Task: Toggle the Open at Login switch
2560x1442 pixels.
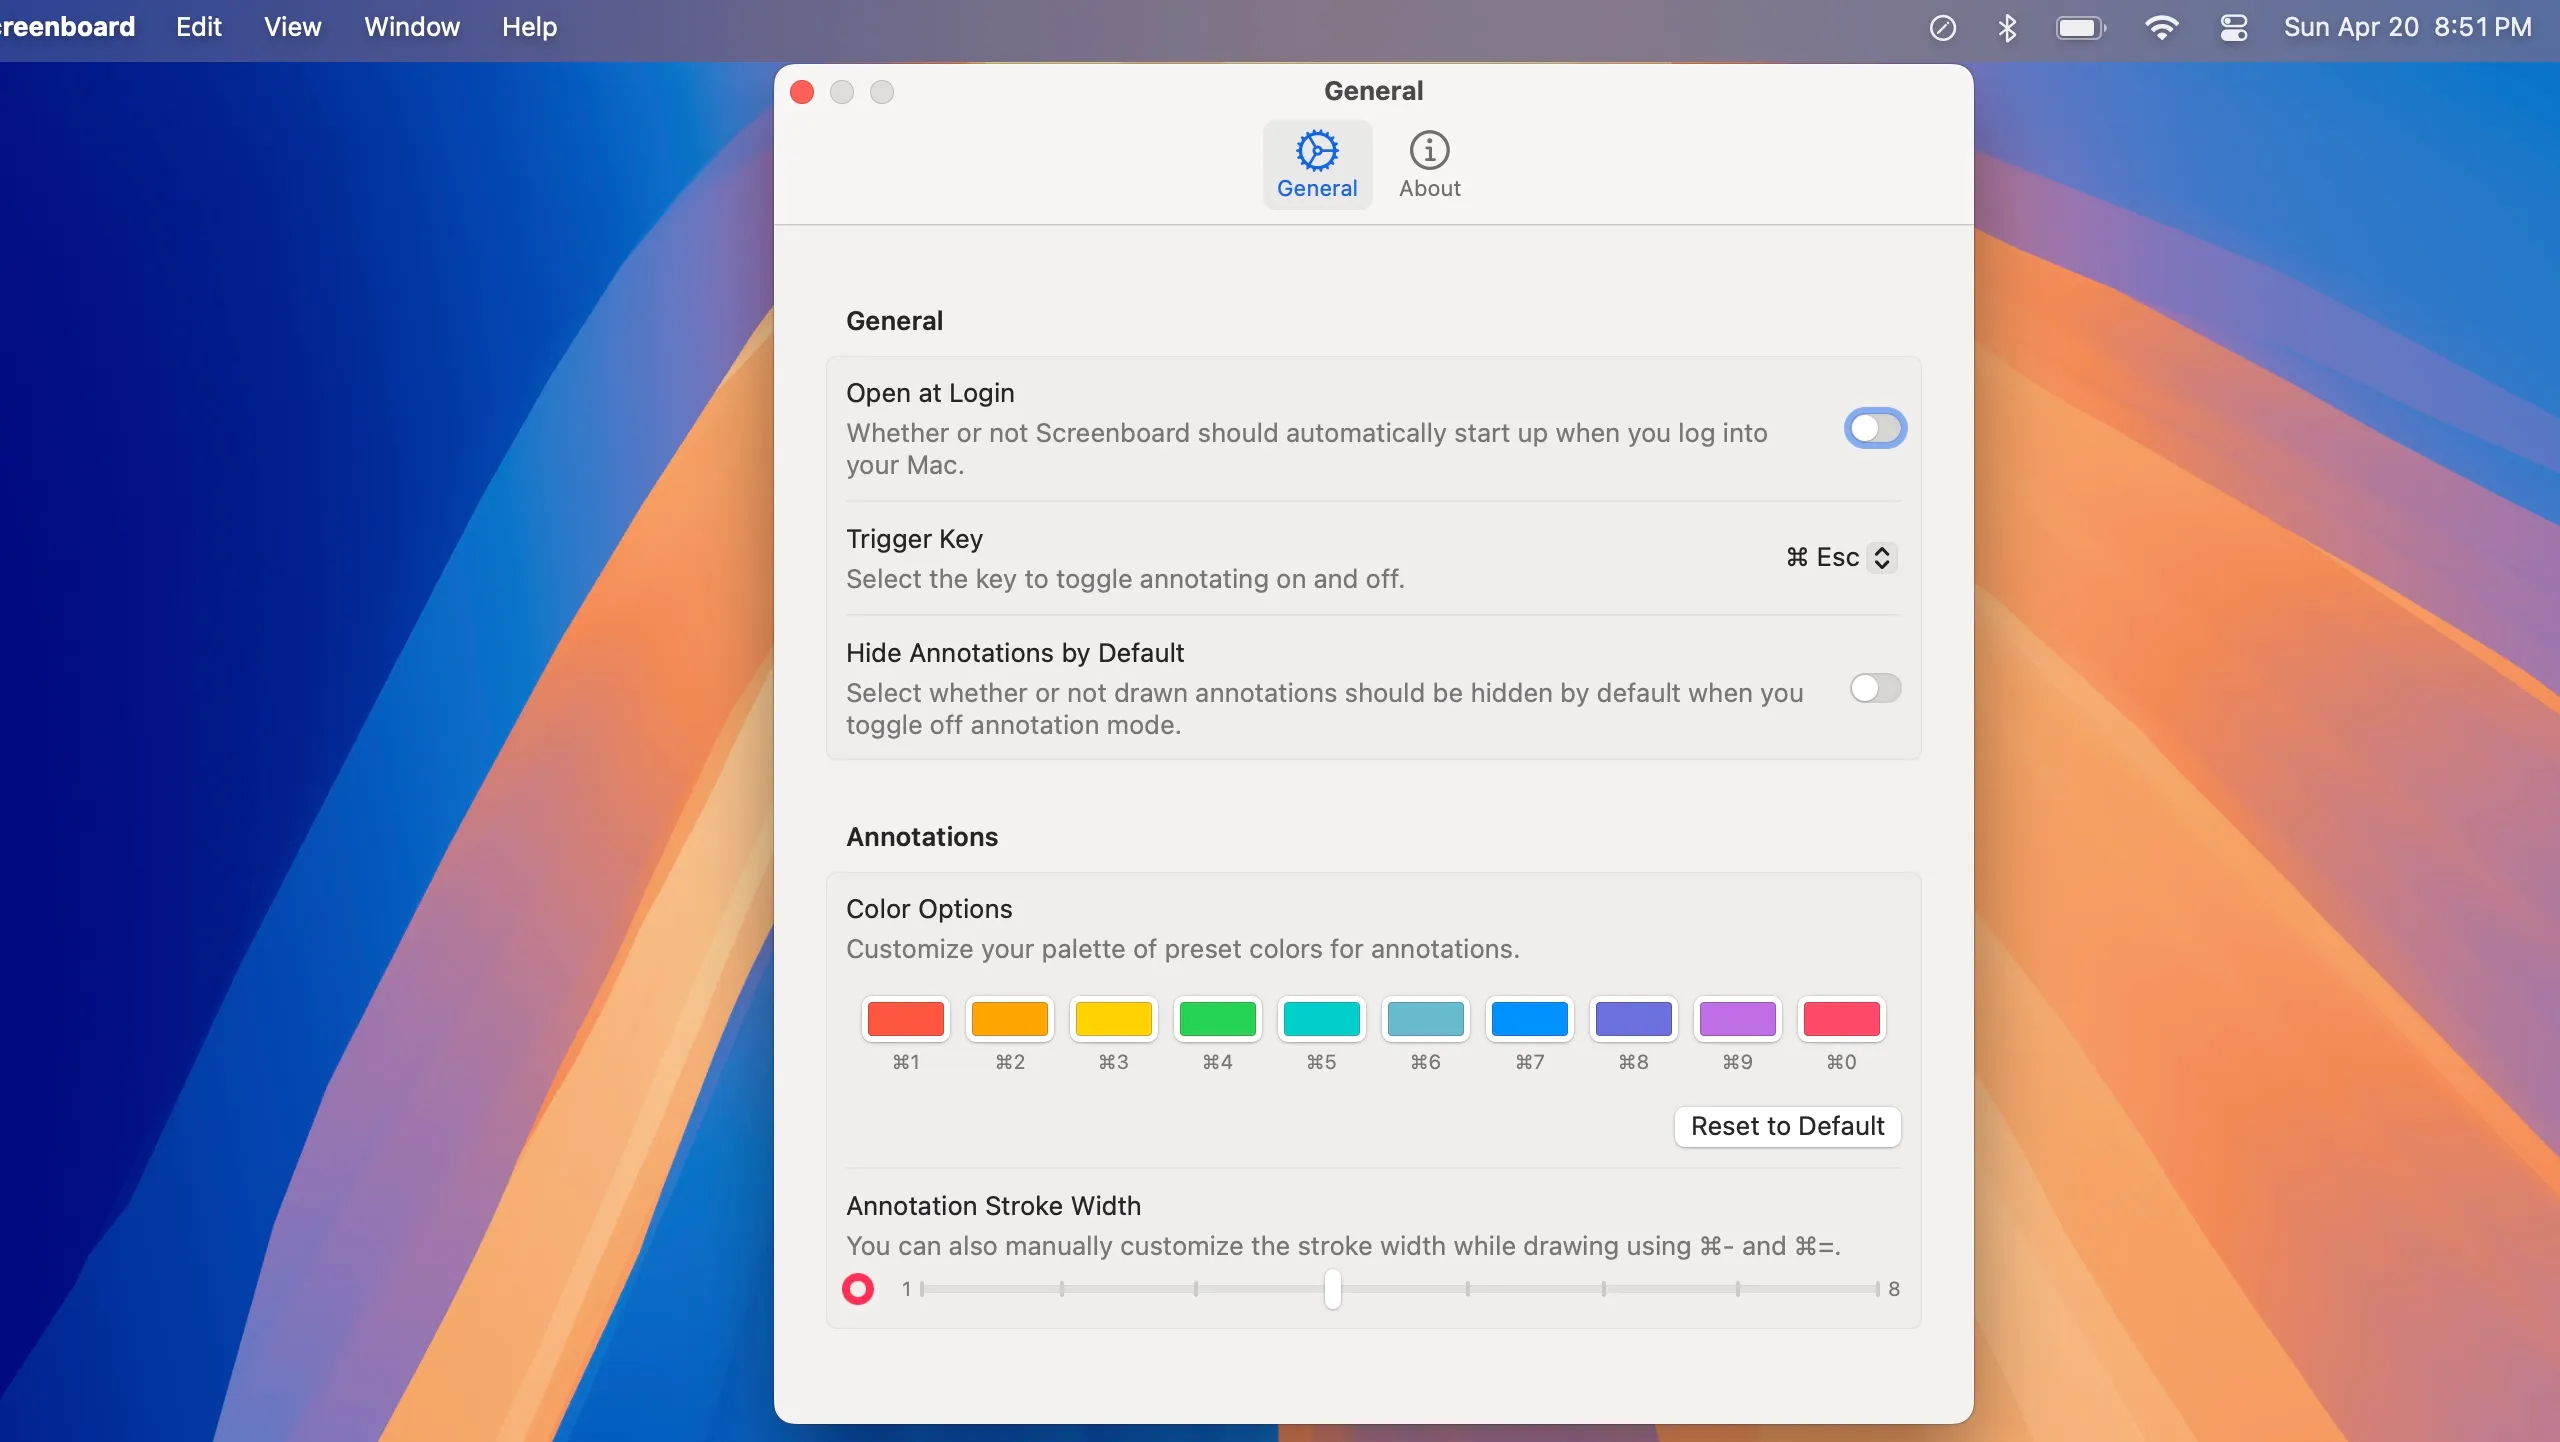Action: tap(1875, 429)
